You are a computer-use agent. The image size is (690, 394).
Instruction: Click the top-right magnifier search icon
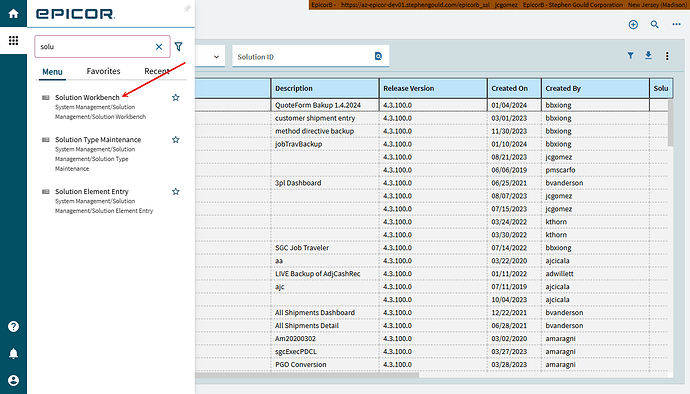point(655,25)
